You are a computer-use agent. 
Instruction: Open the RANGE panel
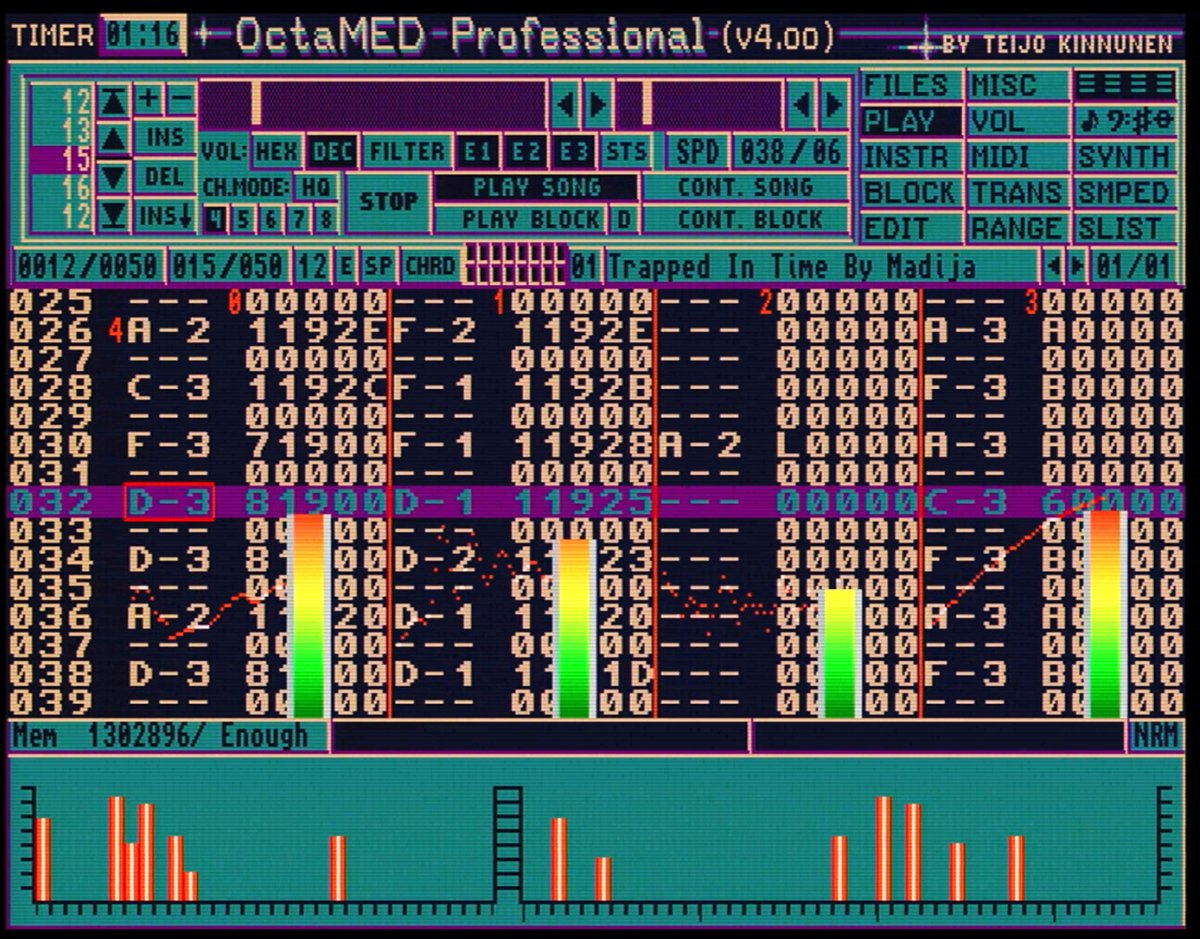[x=1018, y=228]
